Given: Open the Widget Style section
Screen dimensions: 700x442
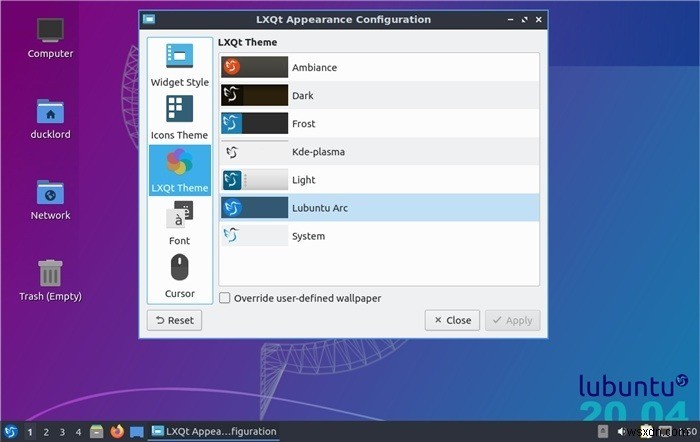Looking at the screenshot, I should tap(179, 65).
